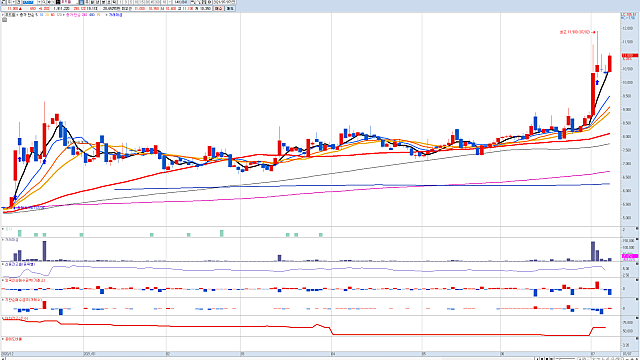
Task: Switch chart to weekly period button
Action: [x=87, y=2]
